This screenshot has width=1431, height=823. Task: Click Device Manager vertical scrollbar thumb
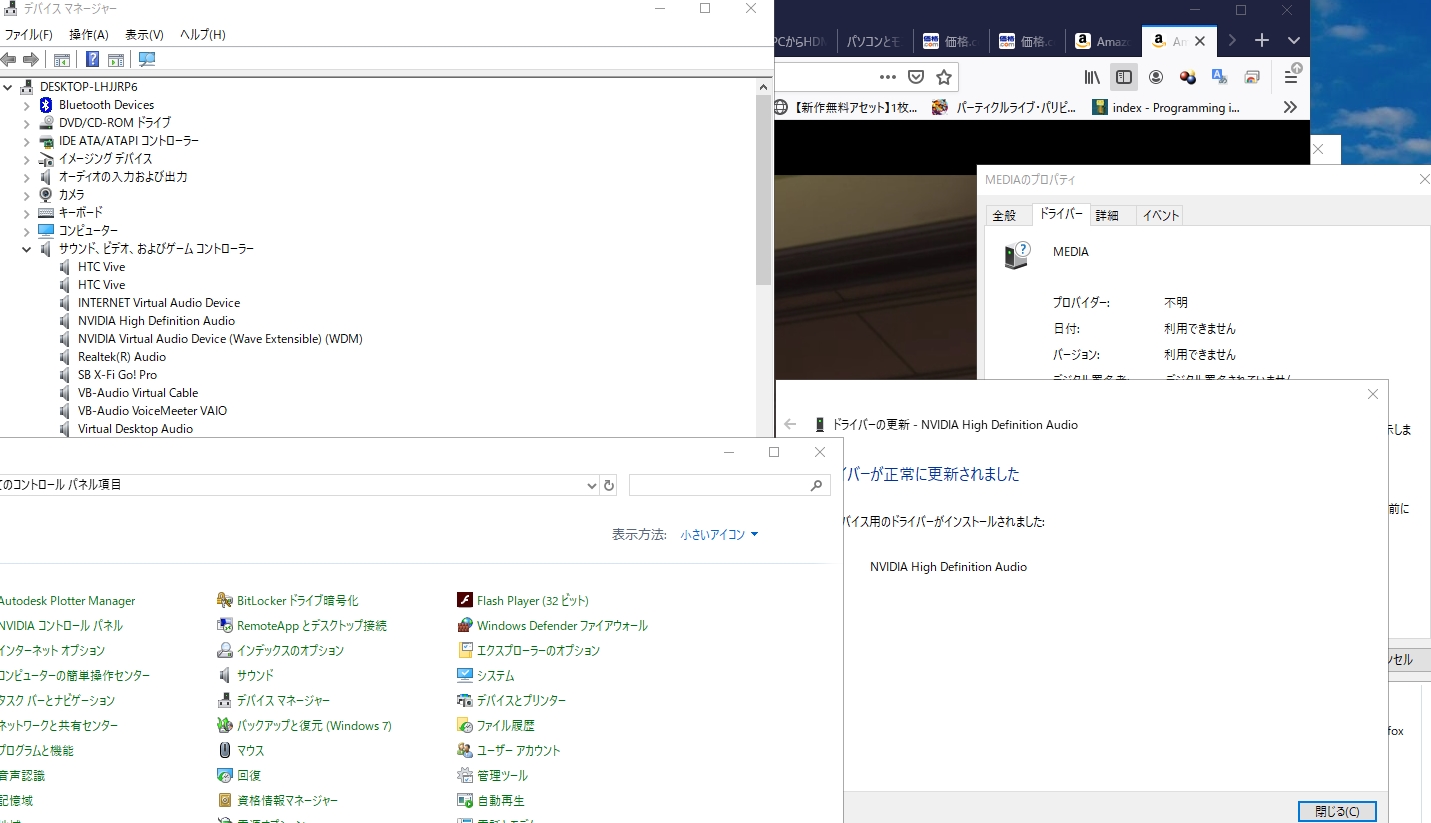tap(764, 190)
